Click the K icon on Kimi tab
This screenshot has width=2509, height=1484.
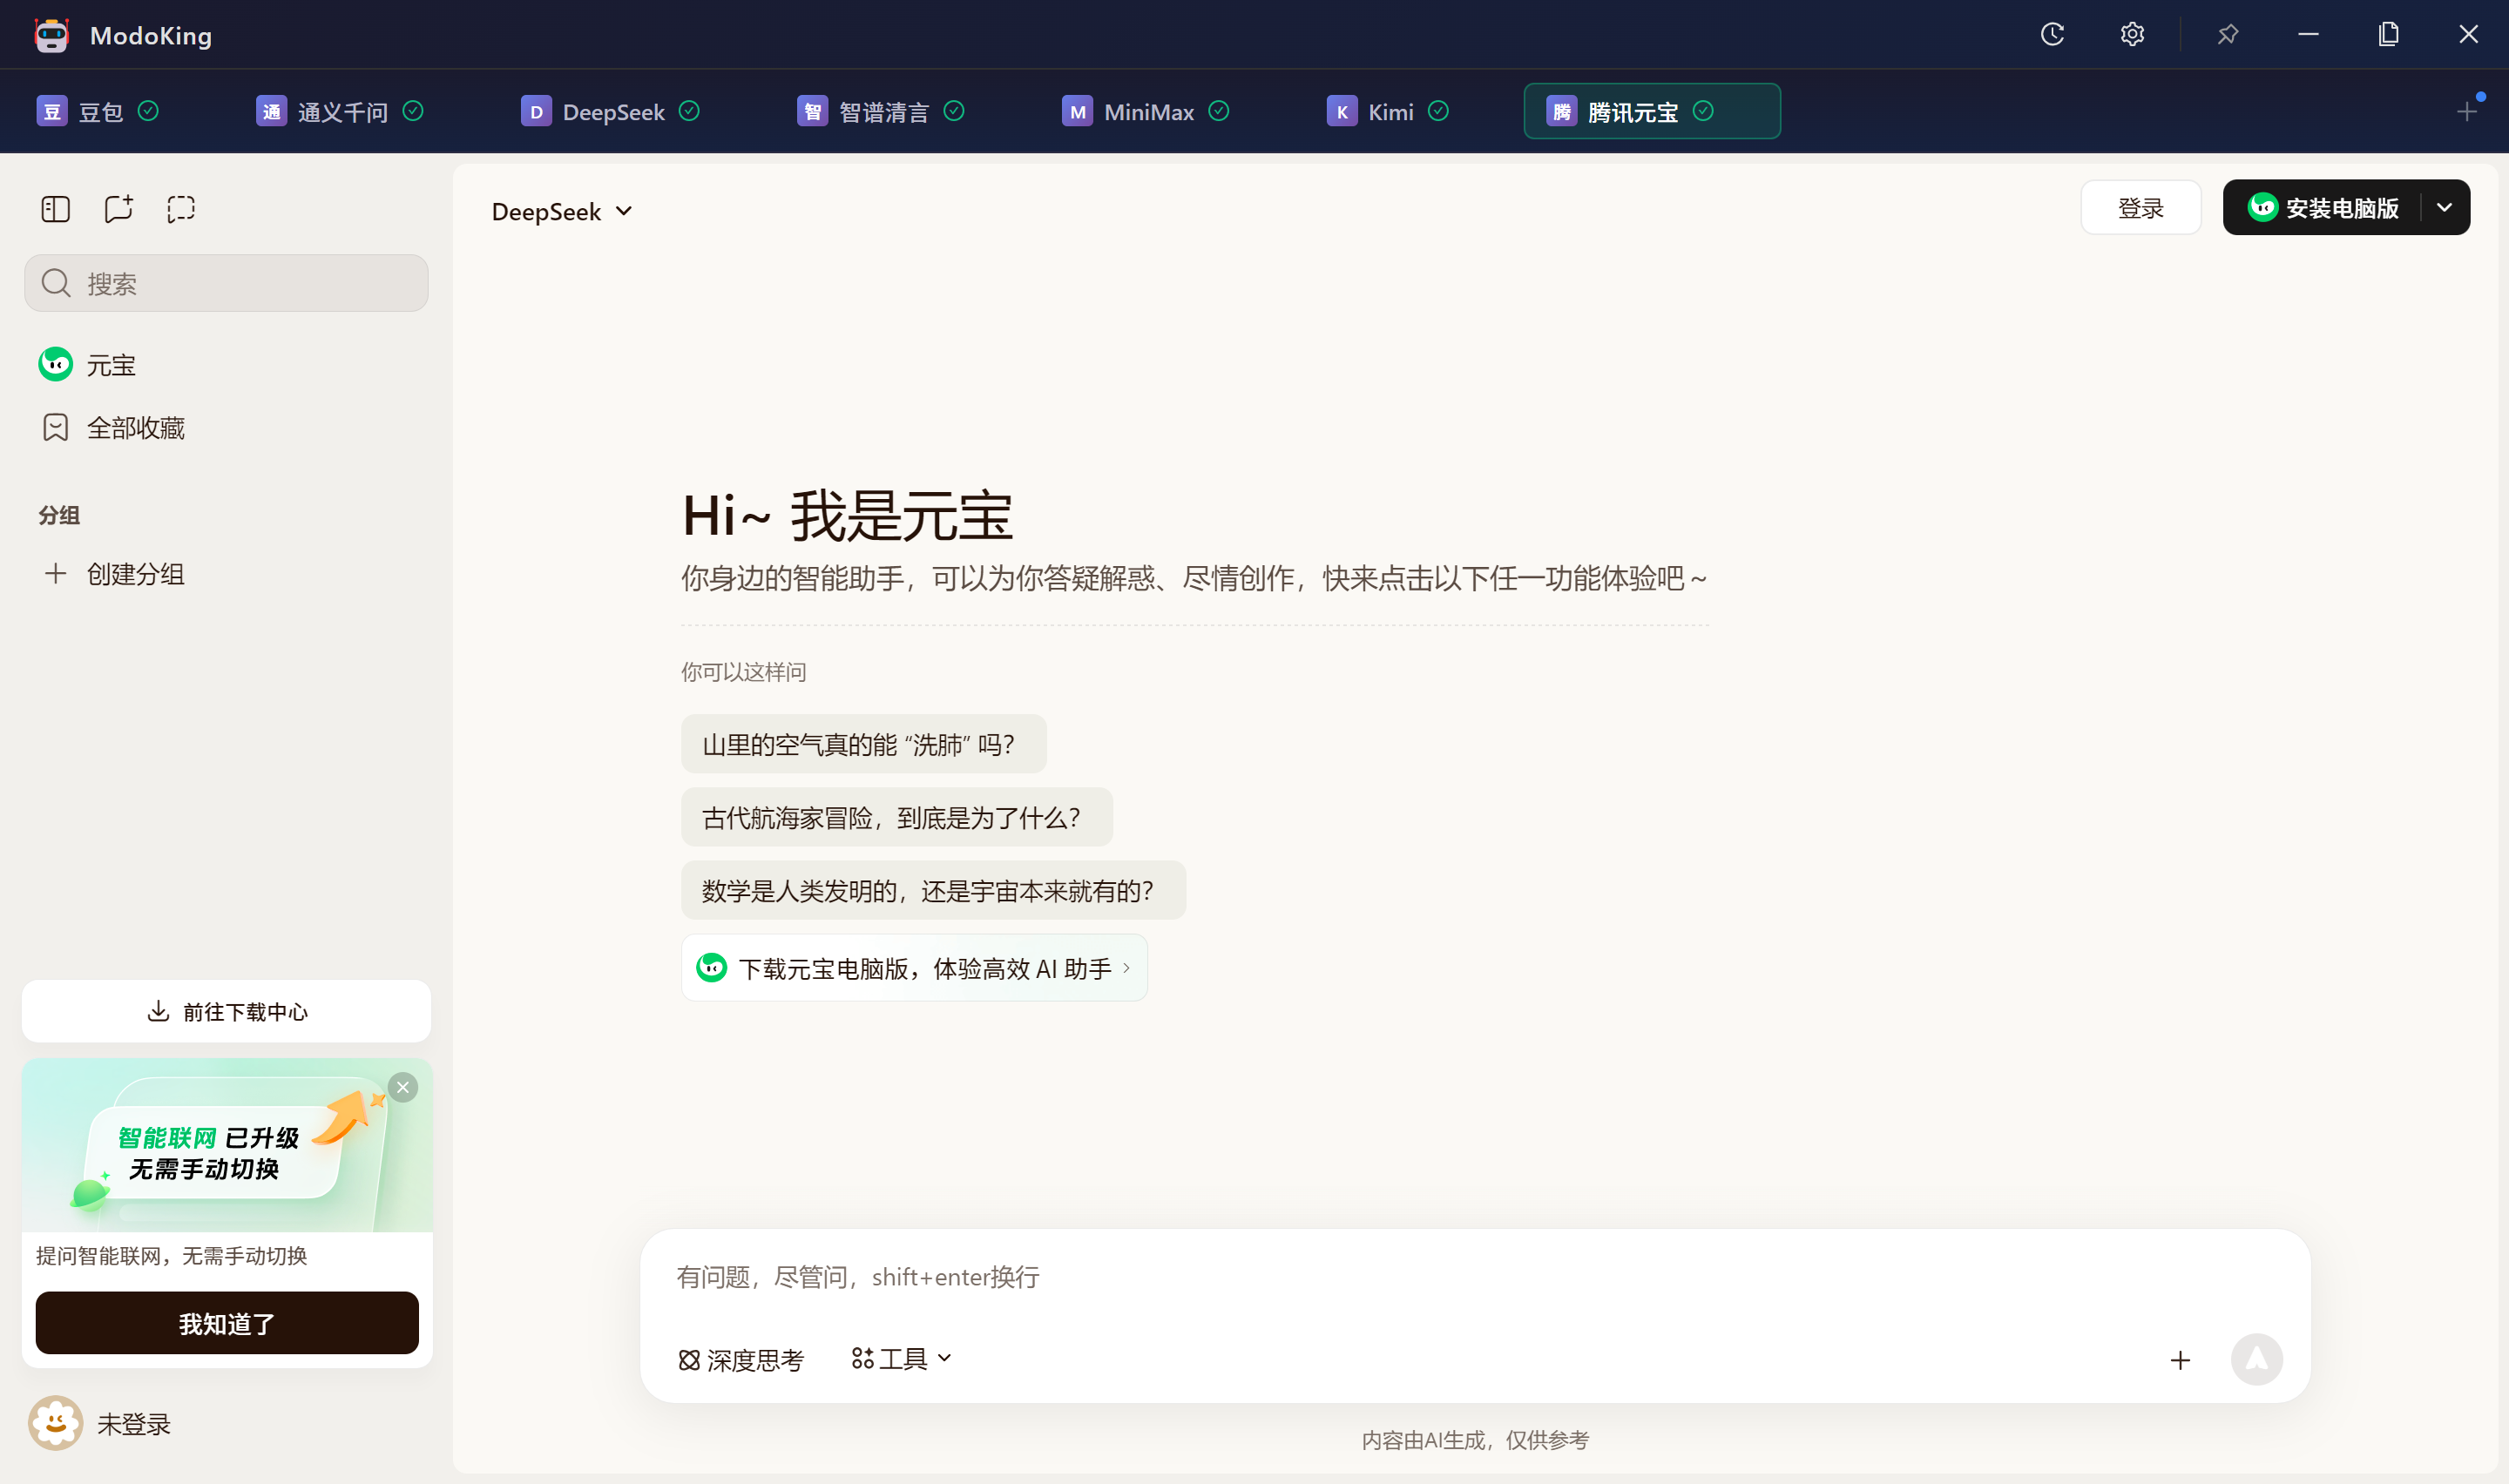[x=1342, y=111]
